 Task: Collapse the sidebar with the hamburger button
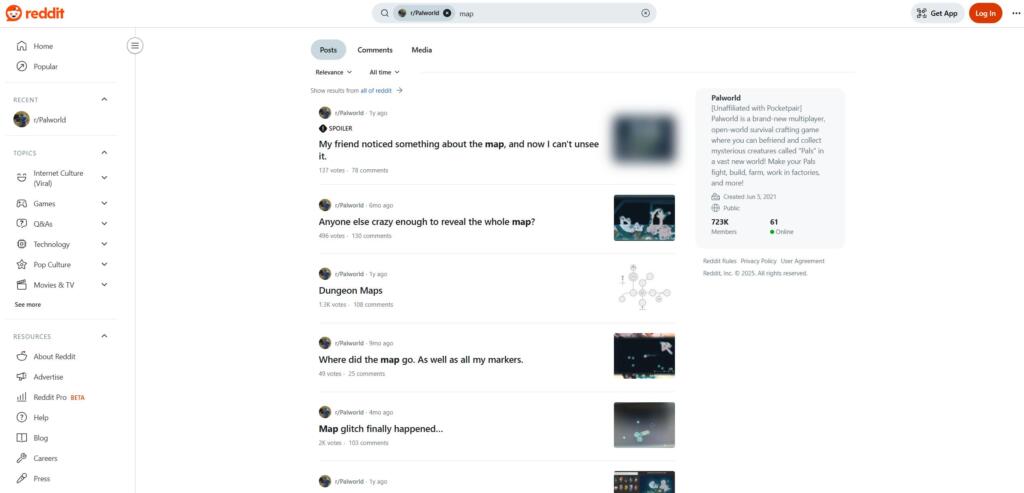coord(135,46)
